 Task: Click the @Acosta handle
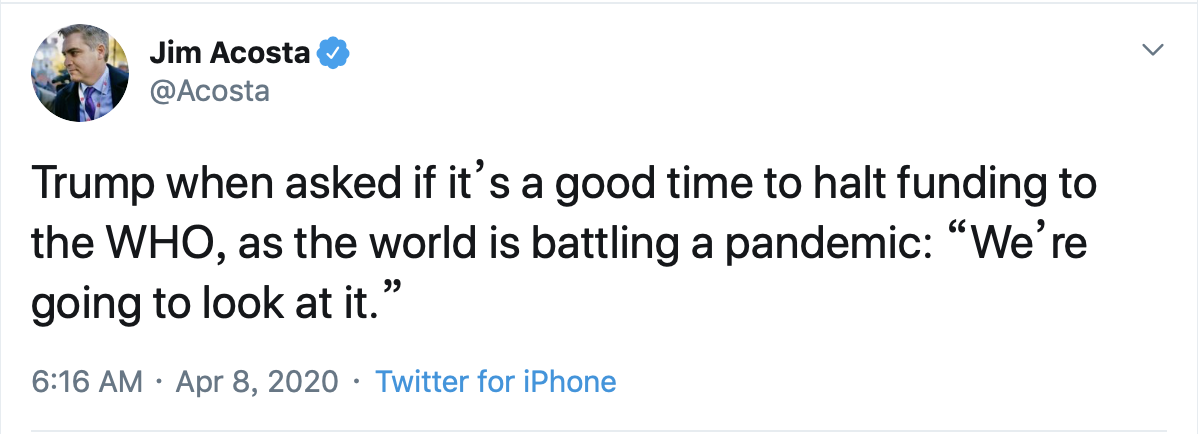(207, 91)
